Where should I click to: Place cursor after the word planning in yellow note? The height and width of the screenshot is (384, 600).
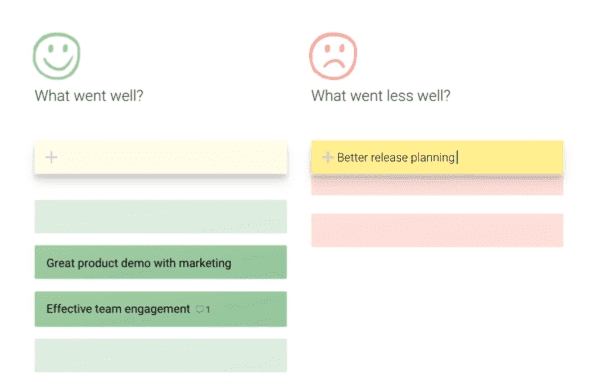pos(457,158)
